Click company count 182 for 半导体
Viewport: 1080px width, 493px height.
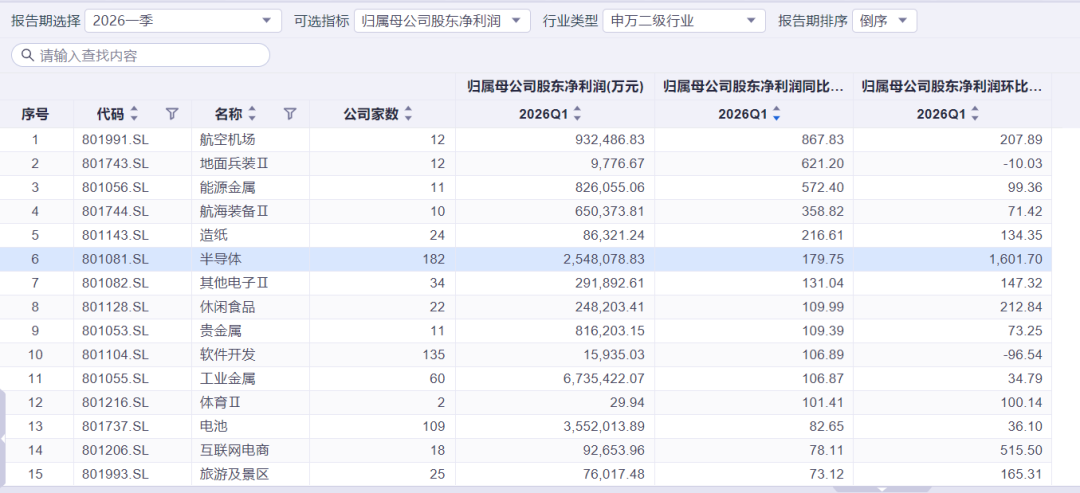(x=435, y=260)
